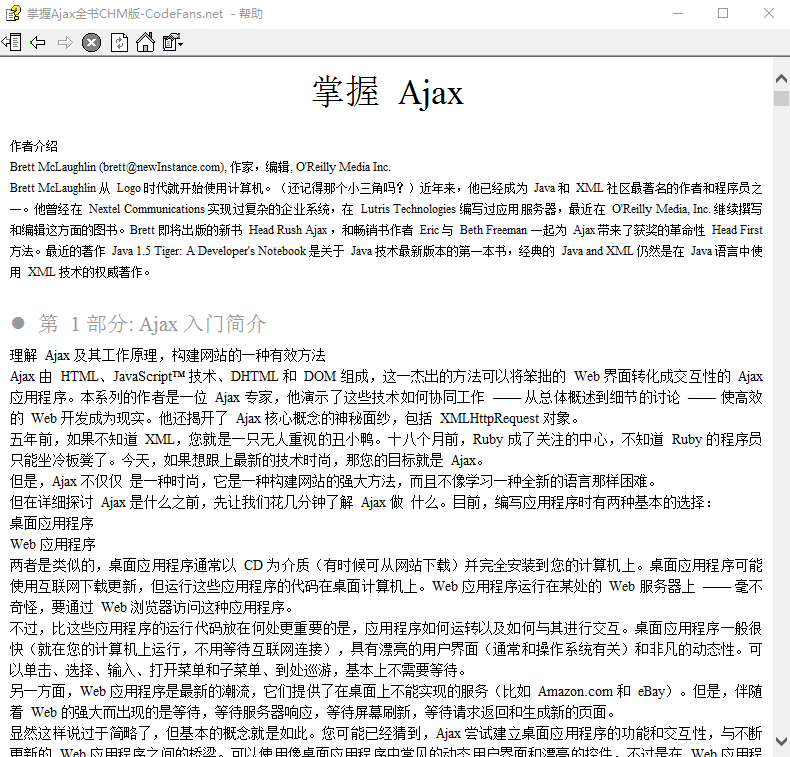Click the "作者介绍" label
Viewport: 790px width, 757px height.
34,146
